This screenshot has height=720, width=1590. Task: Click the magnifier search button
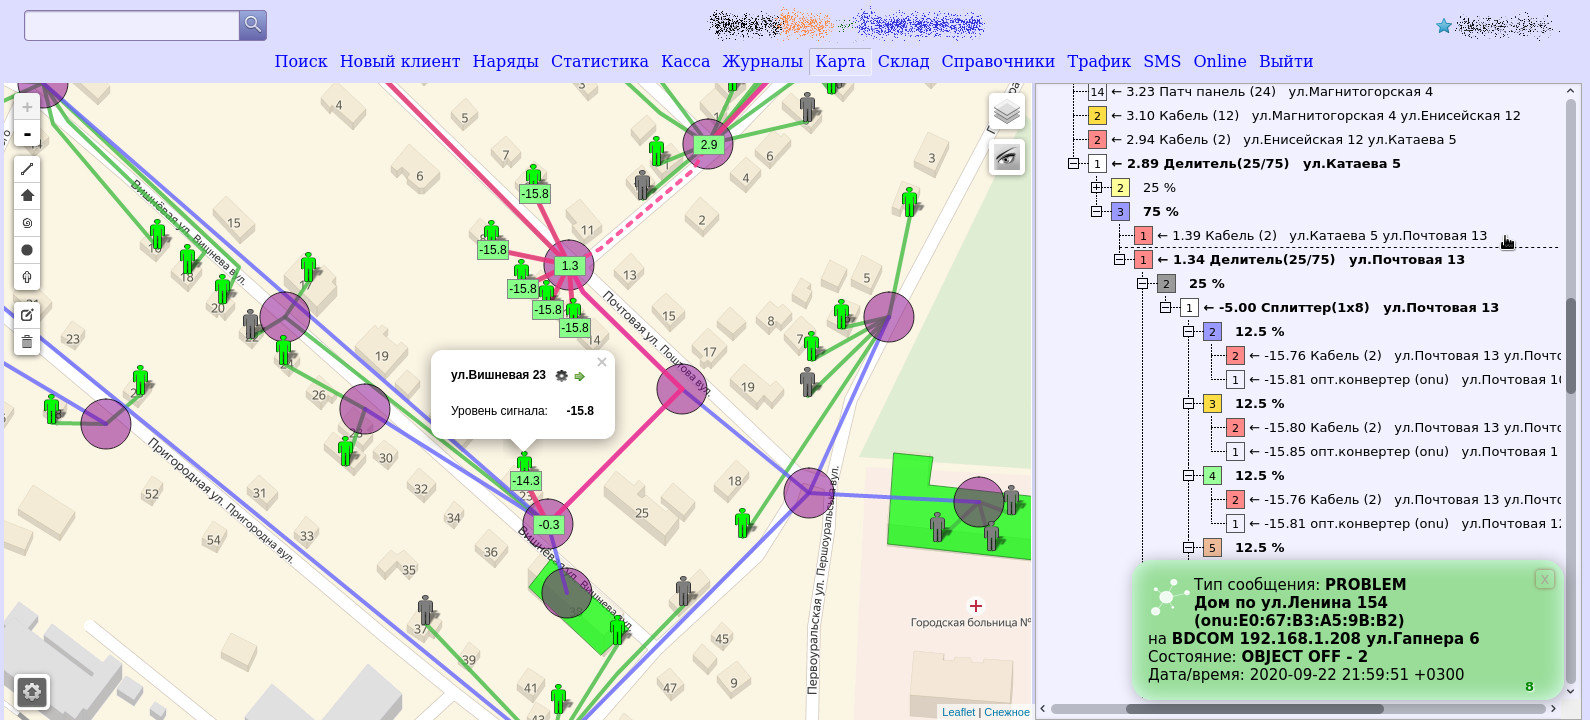click(253, 25)
